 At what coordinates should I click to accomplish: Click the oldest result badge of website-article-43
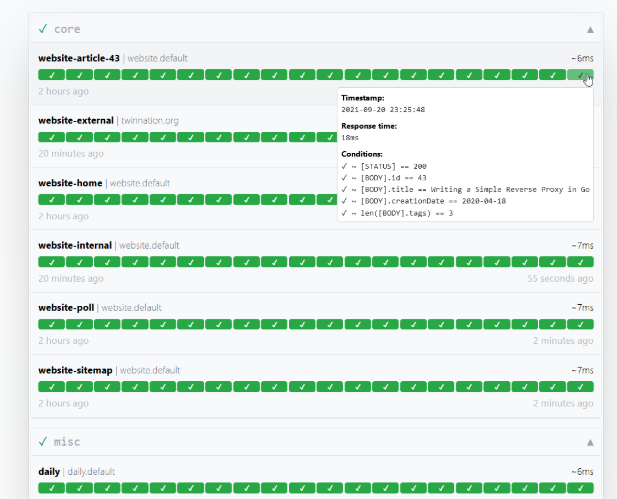(x=52, y=74)
